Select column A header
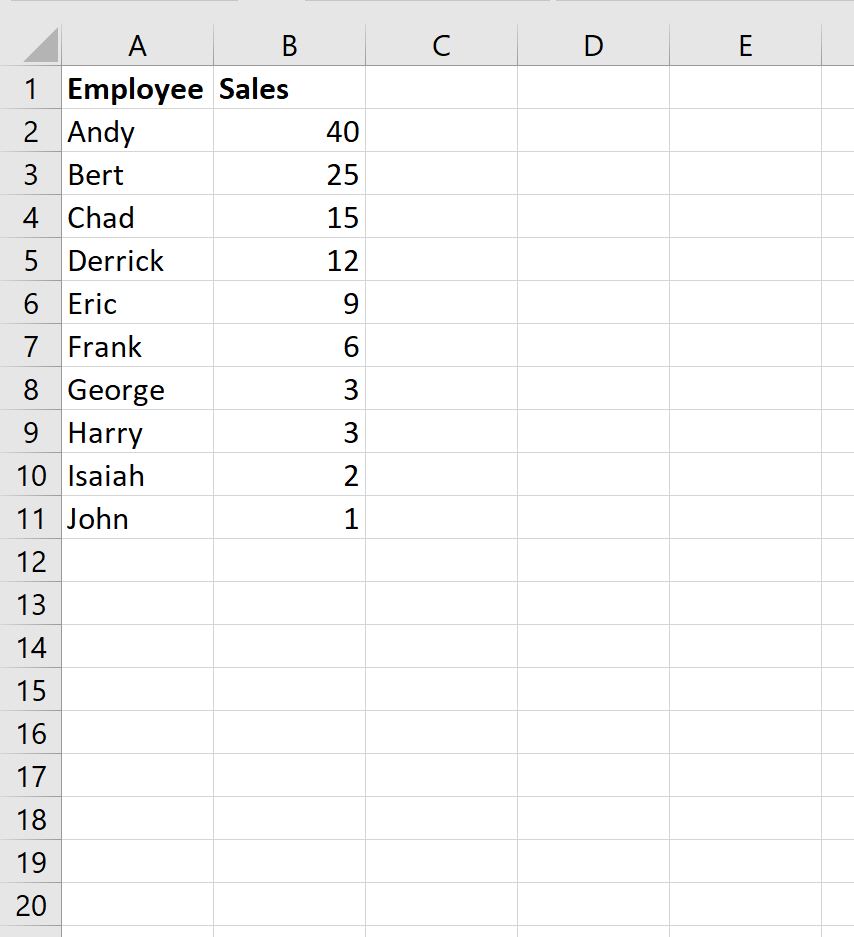The height and width of the screenshot is (937, 854). [137, 45]
